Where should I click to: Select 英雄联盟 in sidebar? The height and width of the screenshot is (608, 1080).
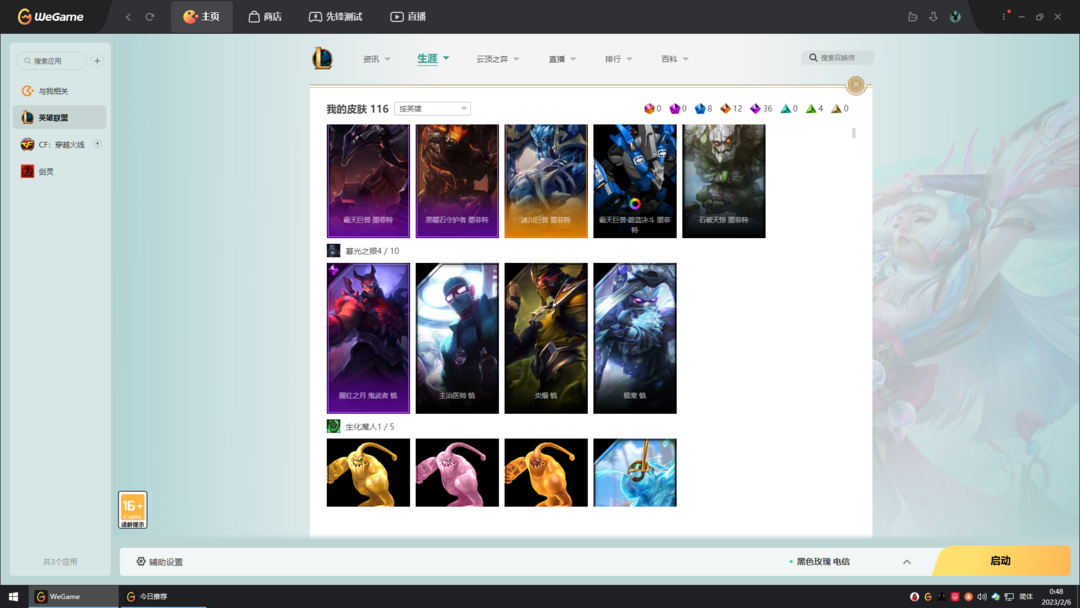[x=60, y=117]
